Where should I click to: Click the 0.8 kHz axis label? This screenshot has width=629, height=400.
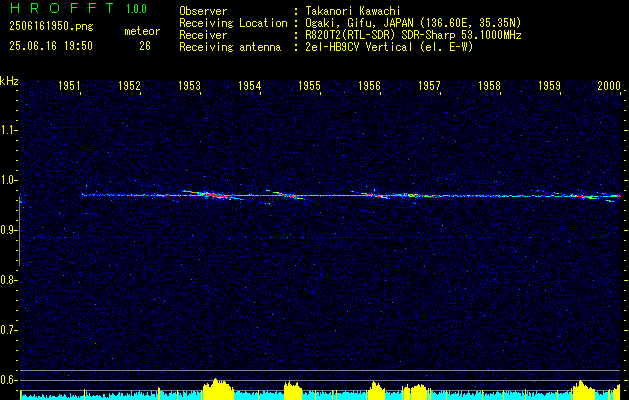[8, 280]
